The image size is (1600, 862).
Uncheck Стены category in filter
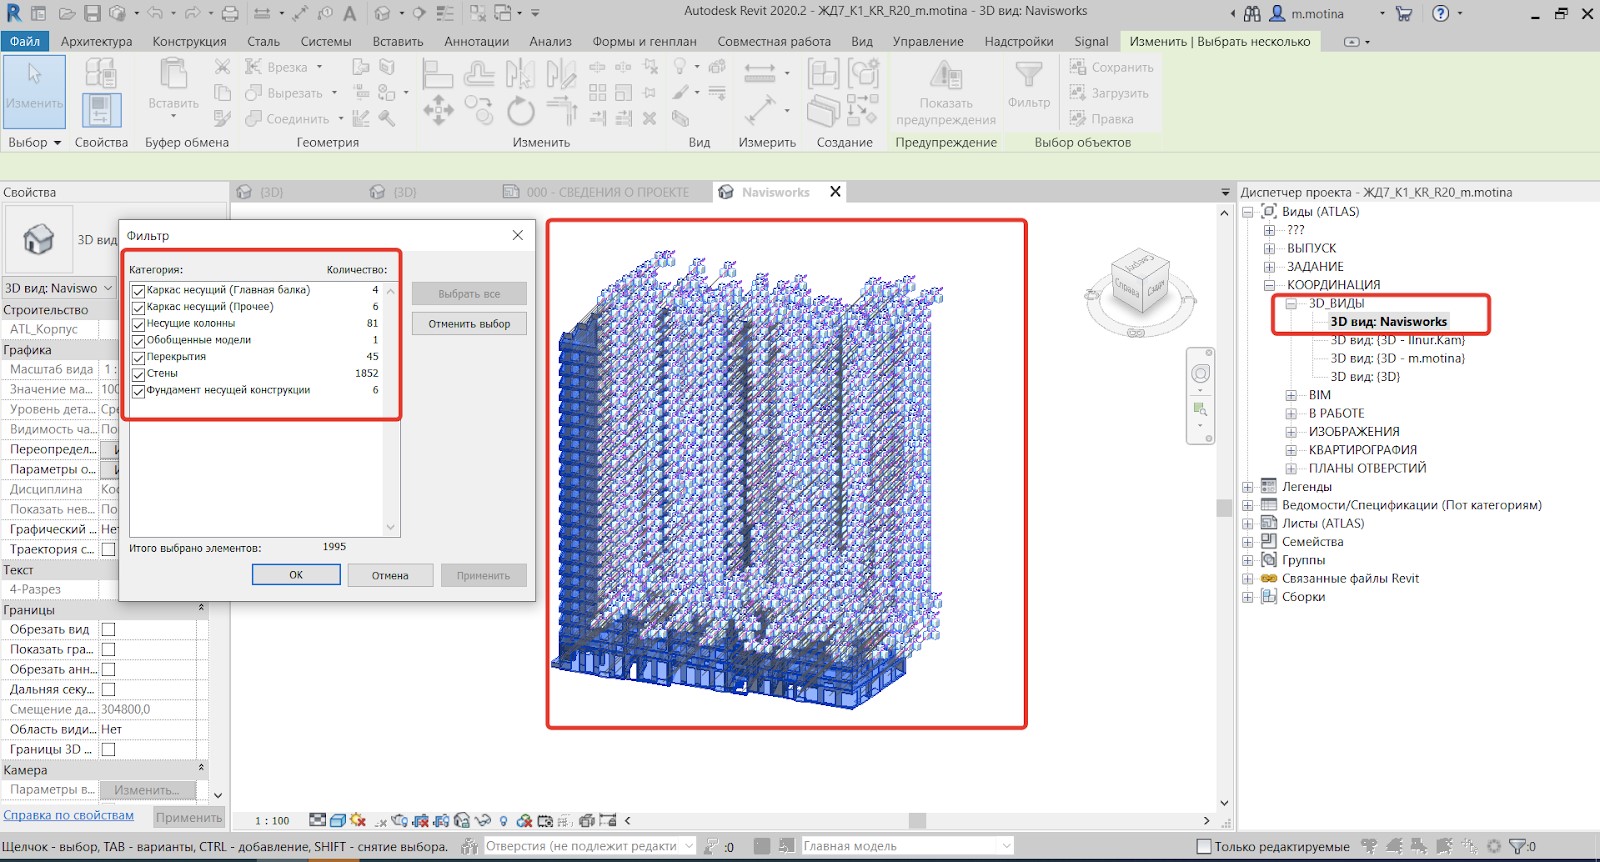[x=139, y=374]
